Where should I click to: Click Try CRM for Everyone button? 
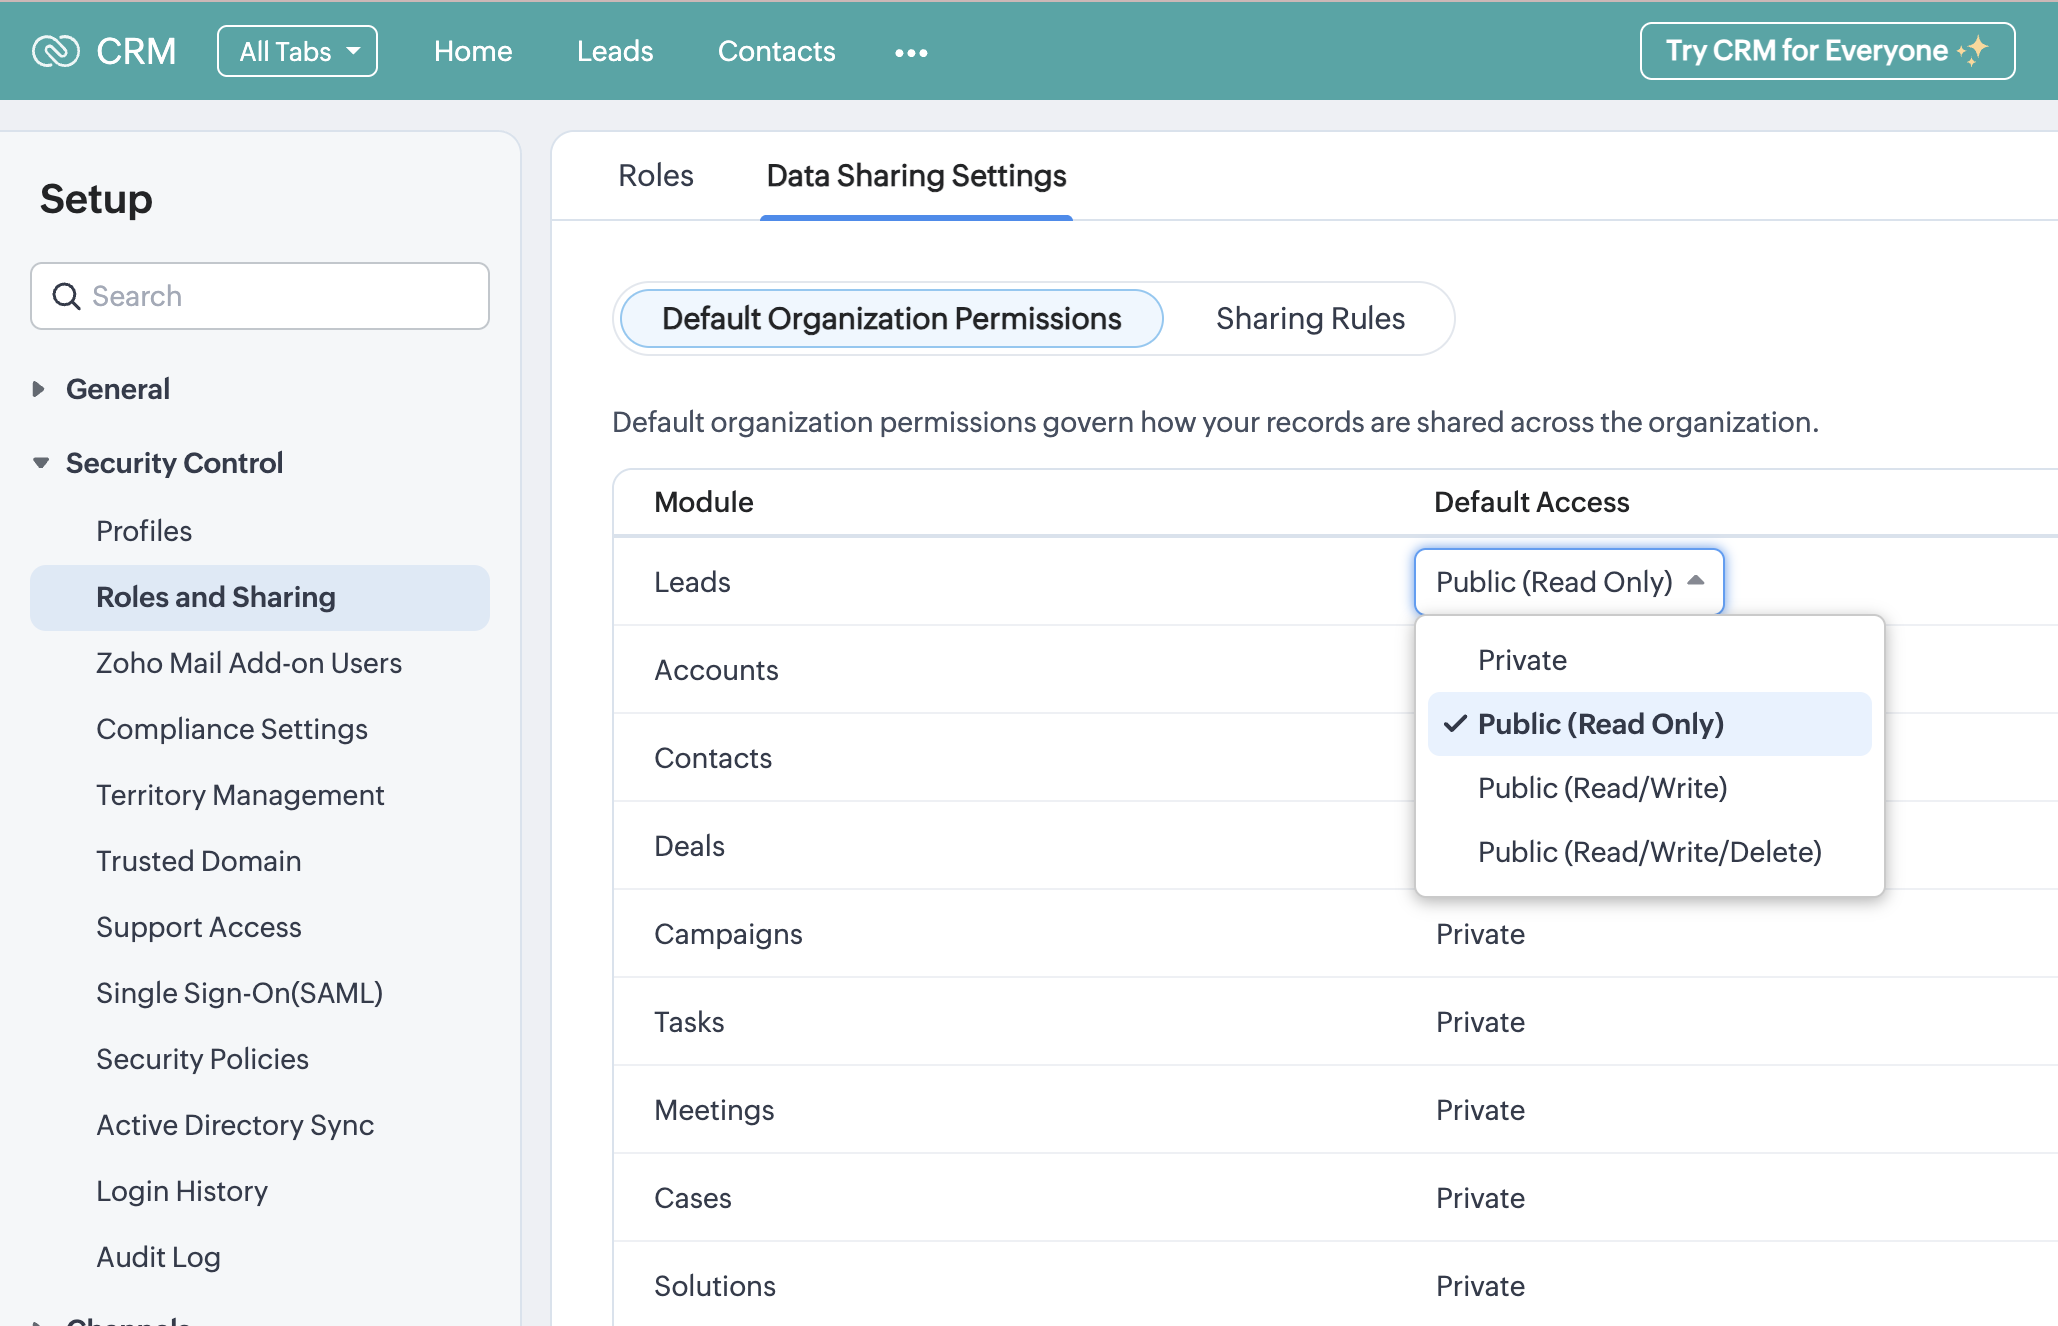click(x=1806, y=51)
